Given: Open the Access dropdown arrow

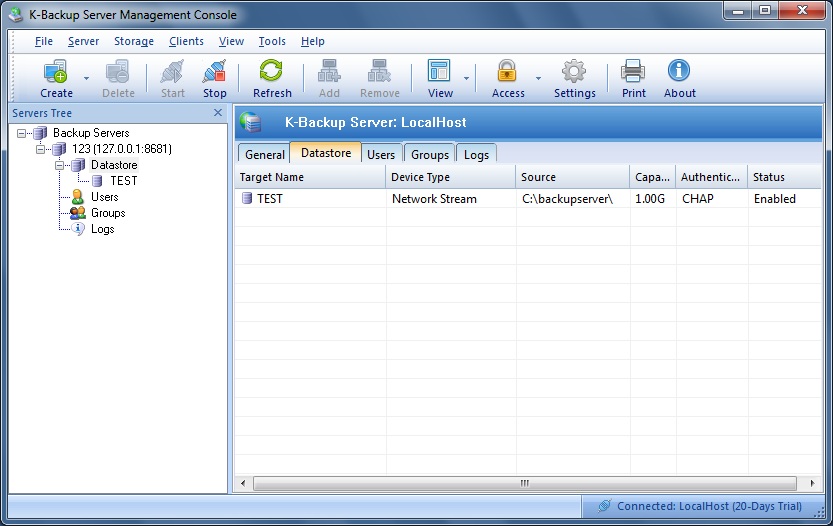Looking at the screenshot, I should click(x=538, y=79).
